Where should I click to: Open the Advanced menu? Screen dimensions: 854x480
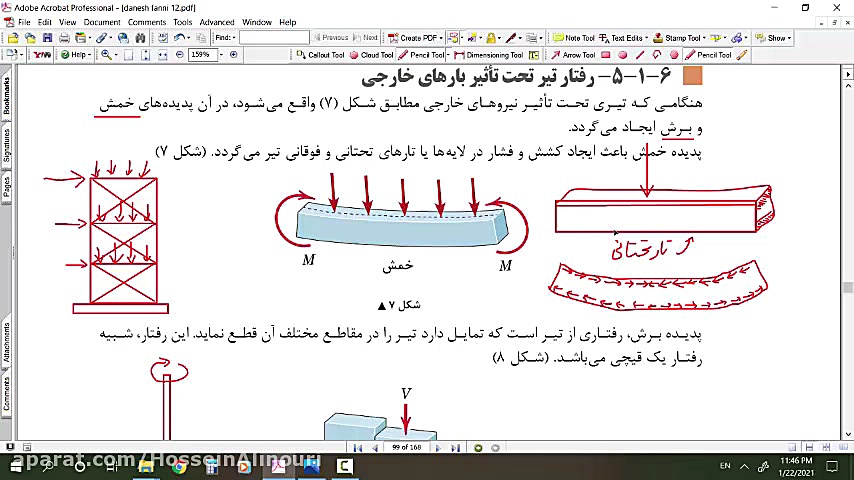[217, 22]
